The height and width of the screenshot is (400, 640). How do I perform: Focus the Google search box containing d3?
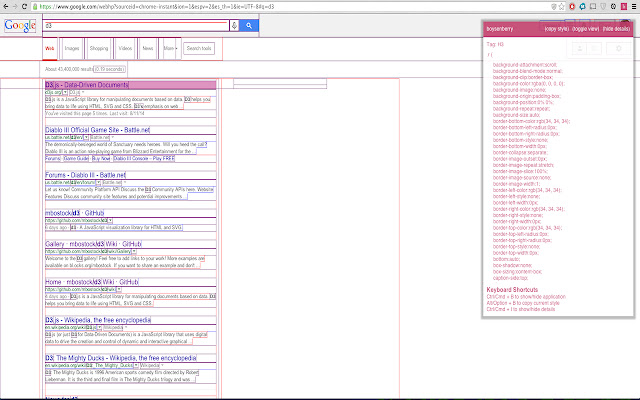tap(136, 26)
